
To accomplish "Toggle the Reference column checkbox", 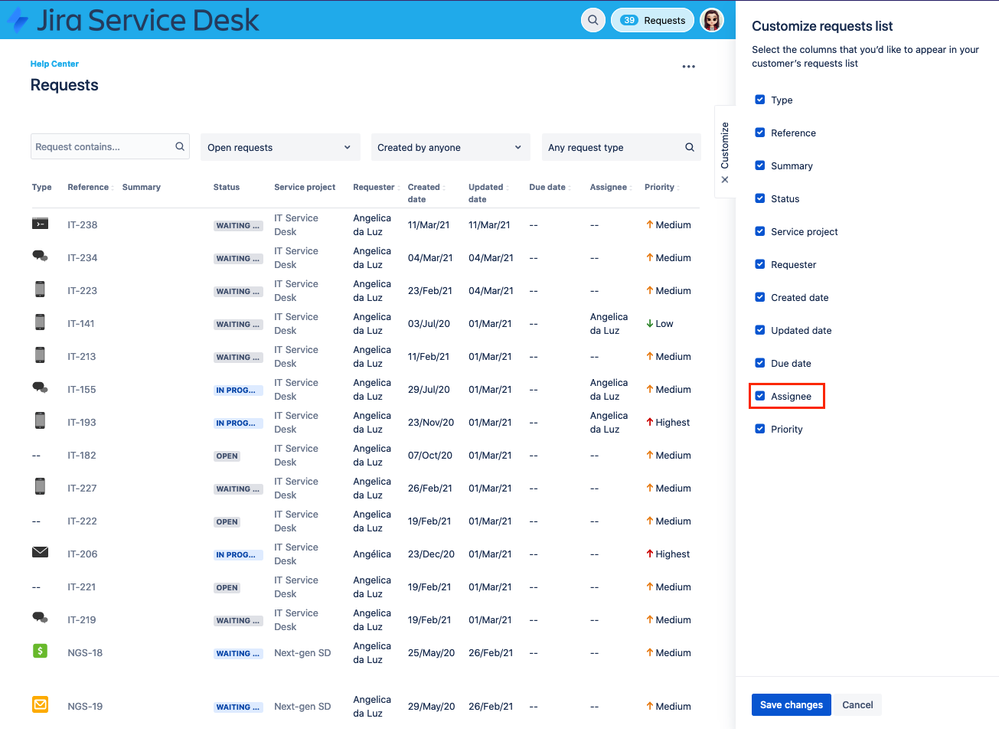I will click(x=760, y=133).
